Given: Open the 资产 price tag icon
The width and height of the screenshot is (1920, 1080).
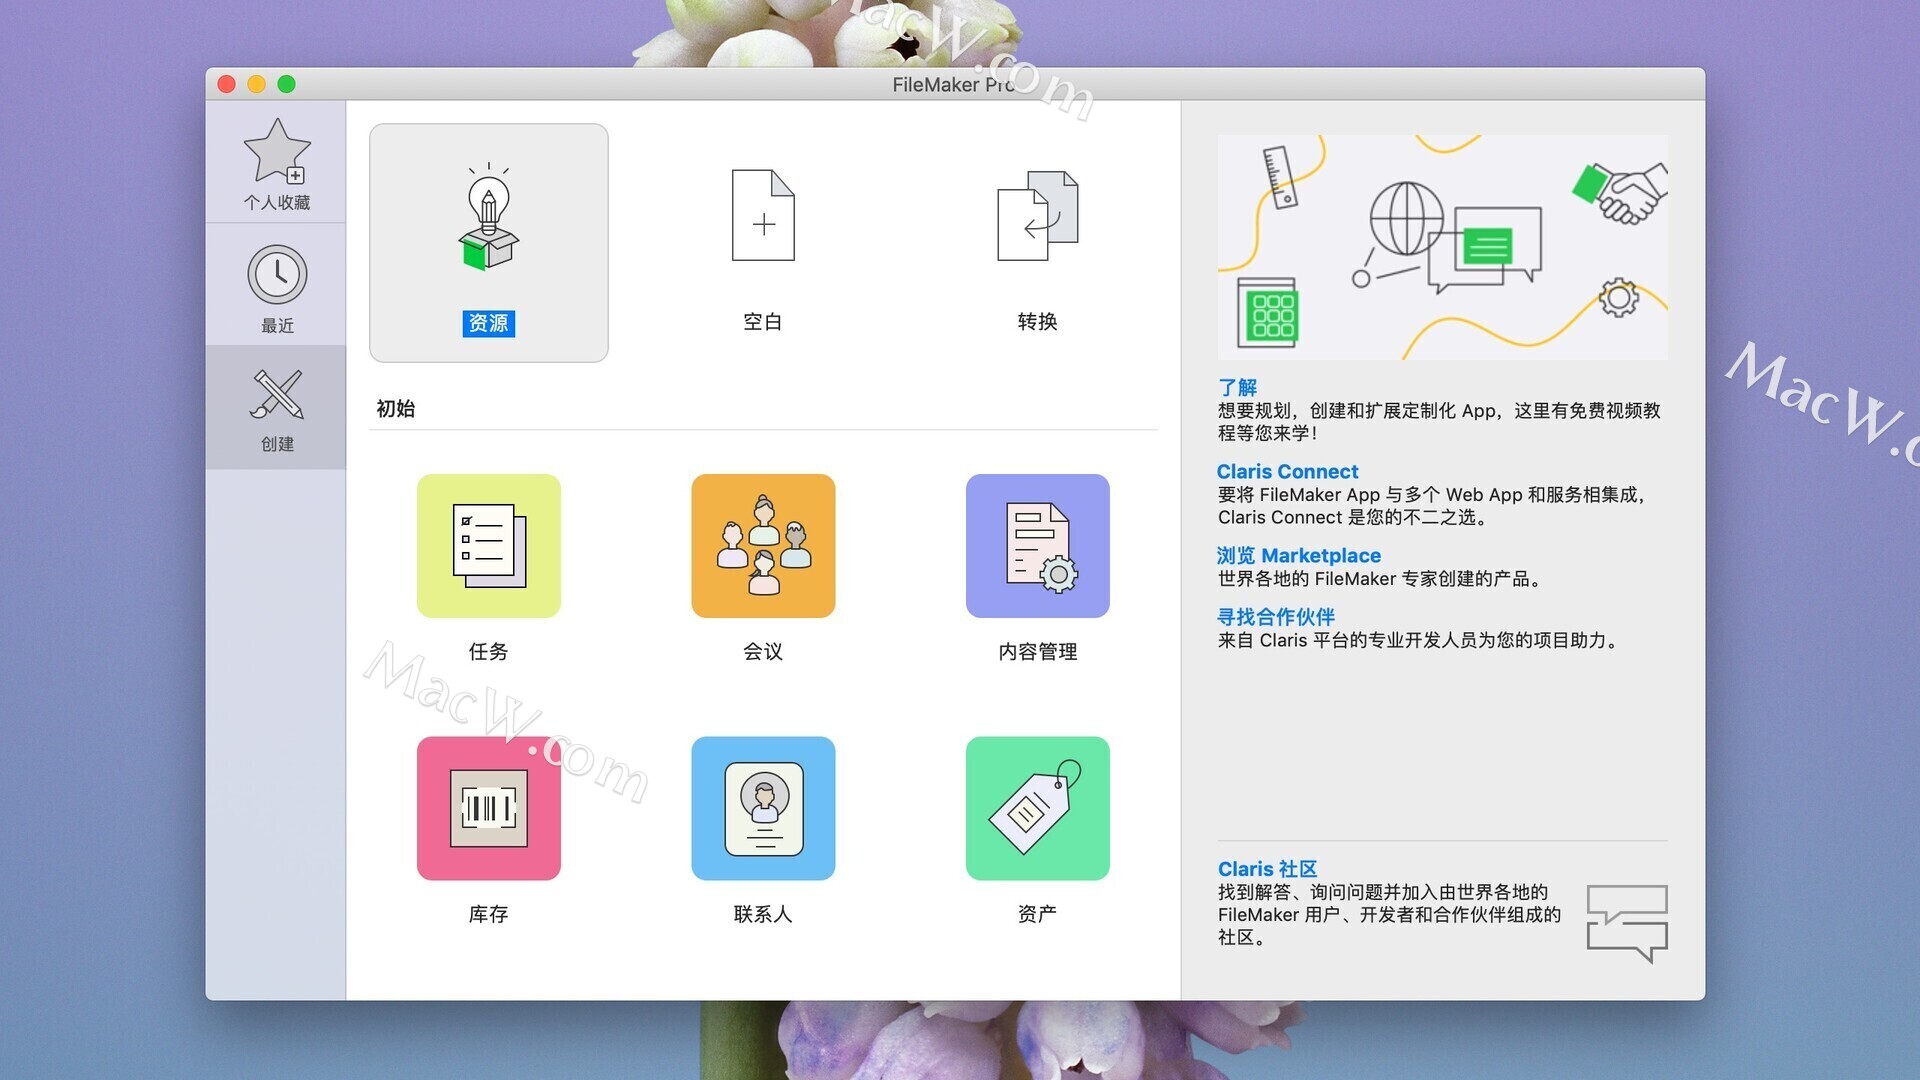Looking at the screenshot, I should 1038,808.
